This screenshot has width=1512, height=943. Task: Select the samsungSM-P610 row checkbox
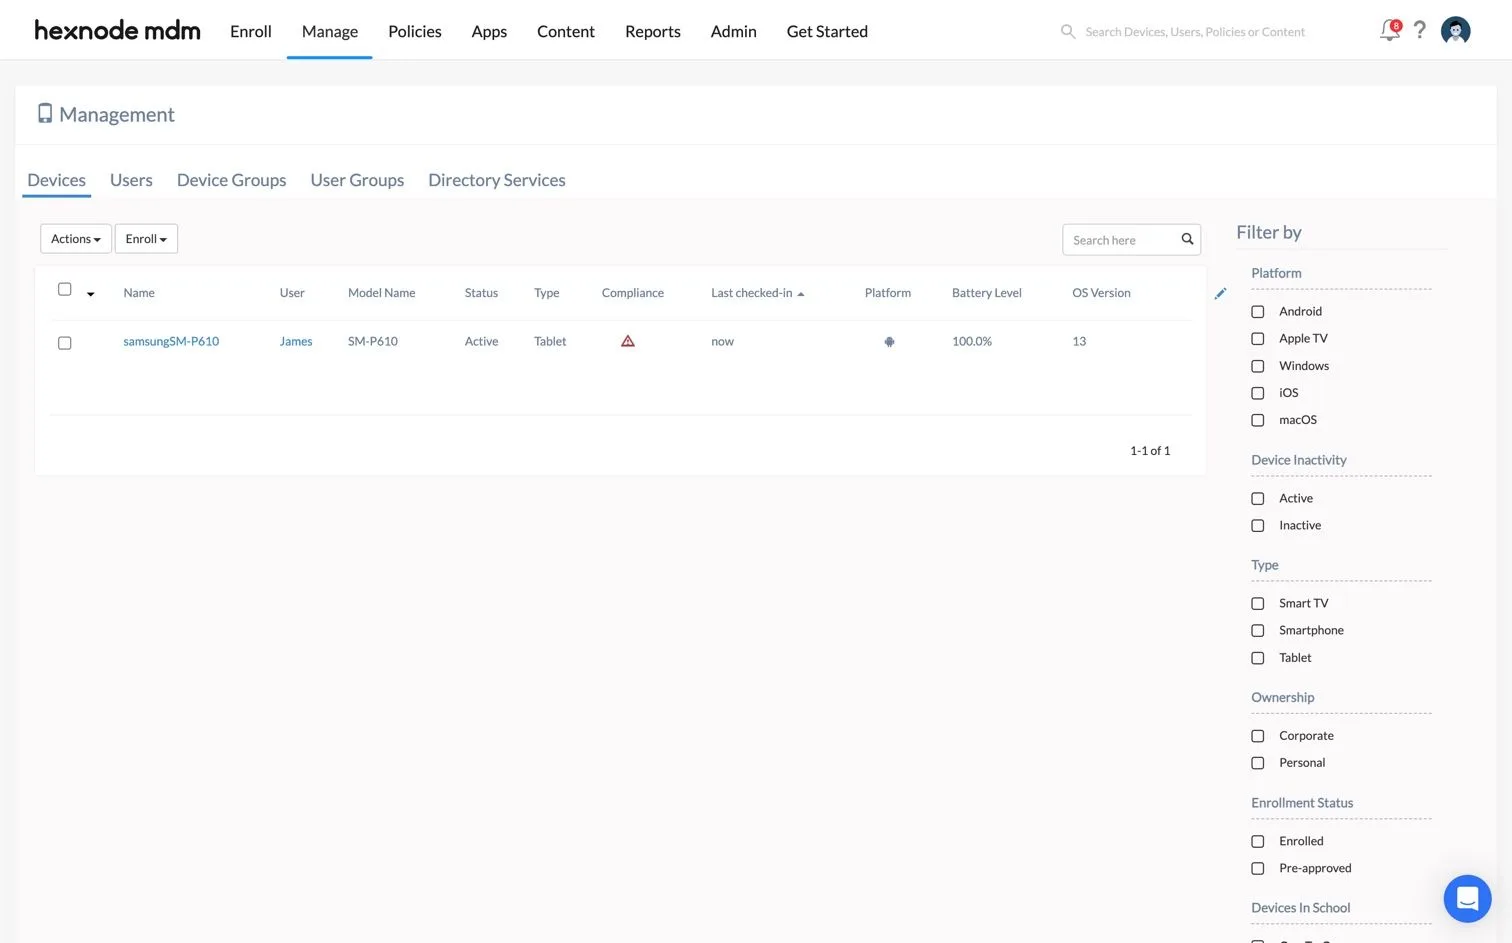tap(65, 343)
